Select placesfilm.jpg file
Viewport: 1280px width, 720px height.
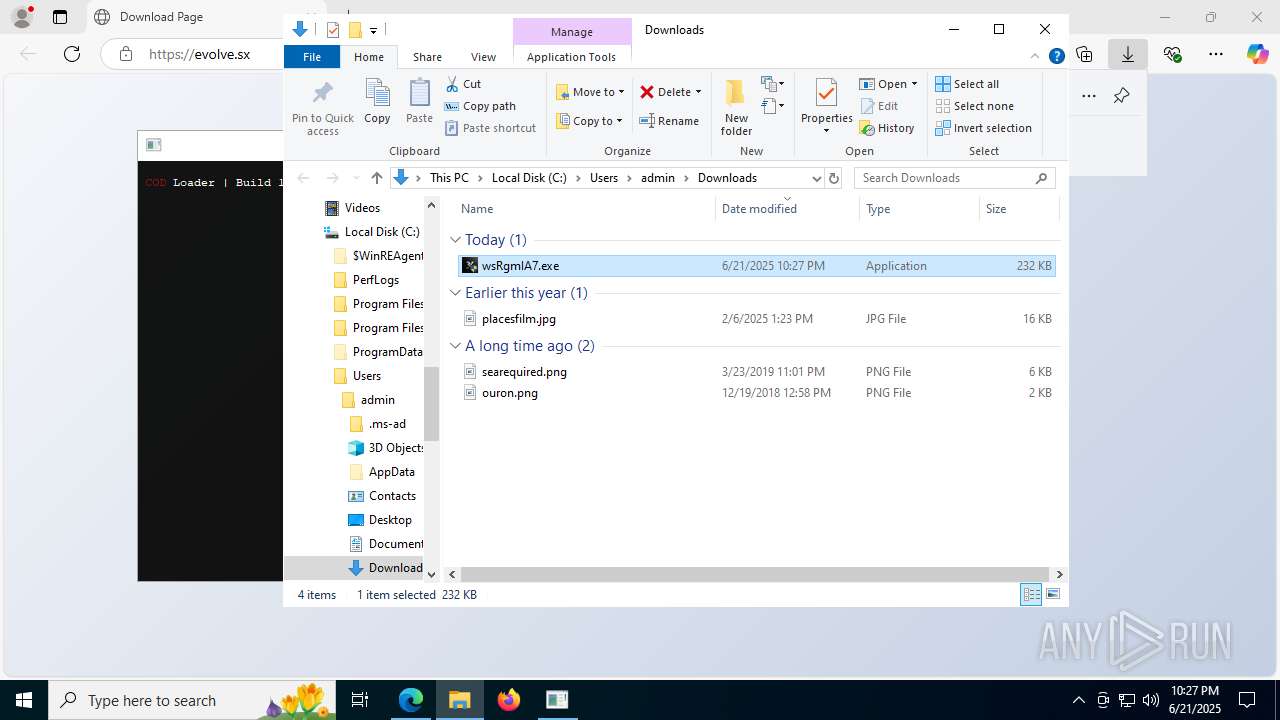(x=756, y=319)
